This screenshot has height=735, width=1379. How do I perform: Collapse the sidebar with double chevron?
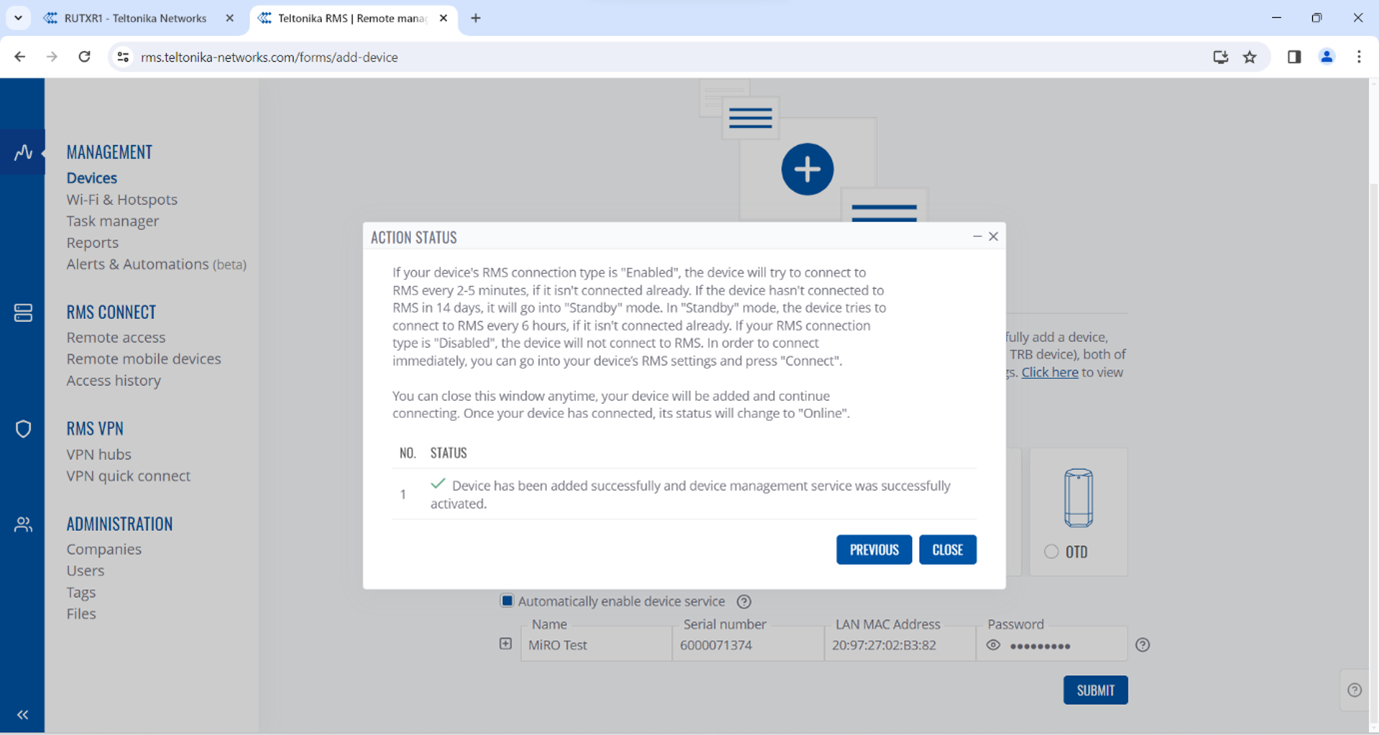click(23, 715)
